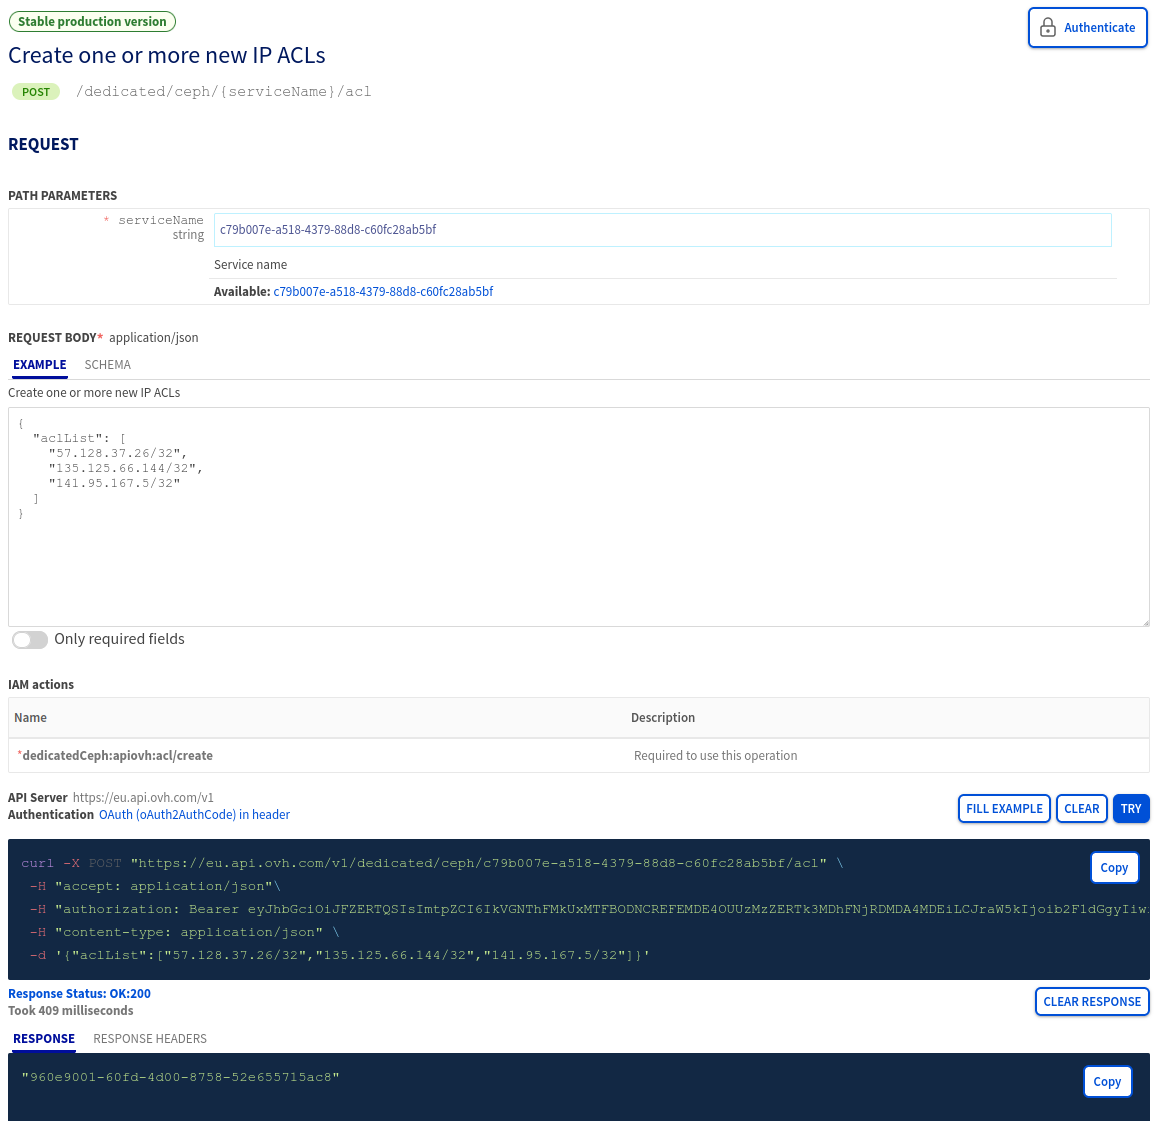This screenshot has height=1121, width=1165.
Task: Click the CLEAR button near the API server
Action: [1081, 808]
